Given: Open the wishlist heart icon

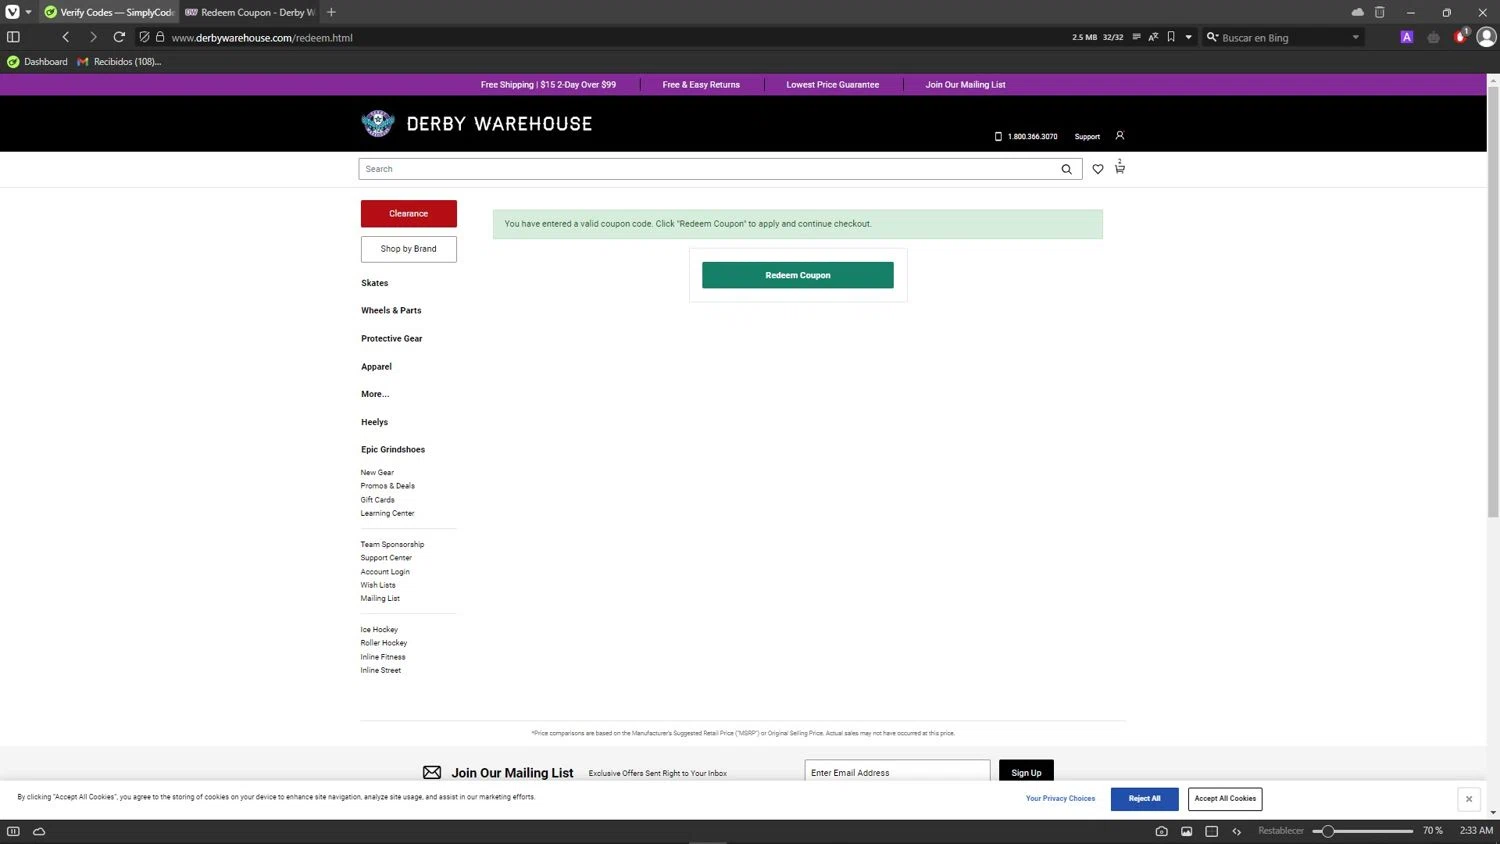Looking at the screenshot, I should [x=1098, y=169].
